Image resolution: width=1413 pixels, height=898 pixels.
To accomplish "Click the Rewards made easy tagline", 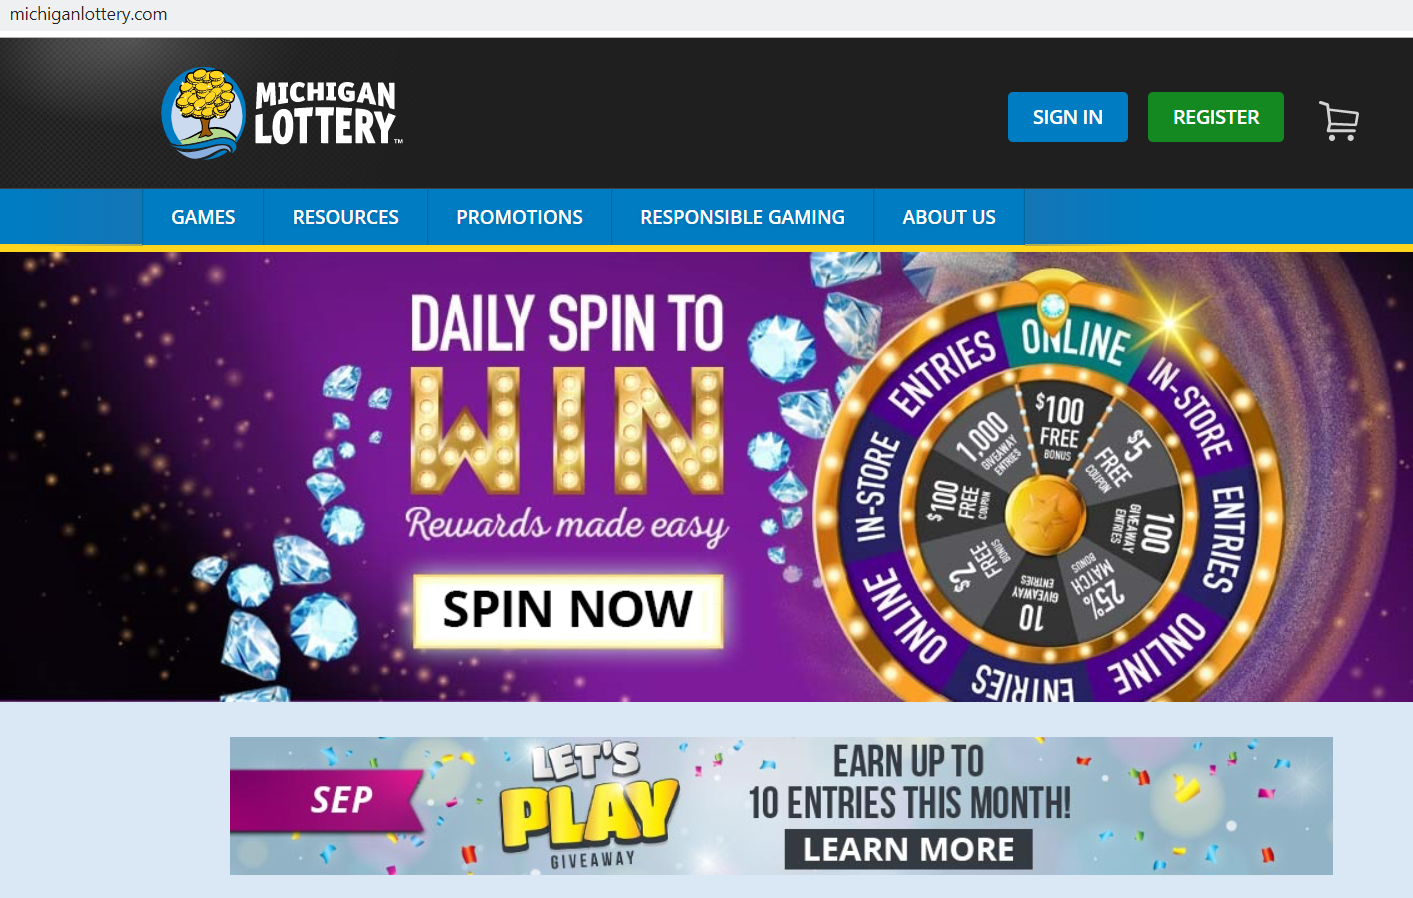I will coord(567,525).
